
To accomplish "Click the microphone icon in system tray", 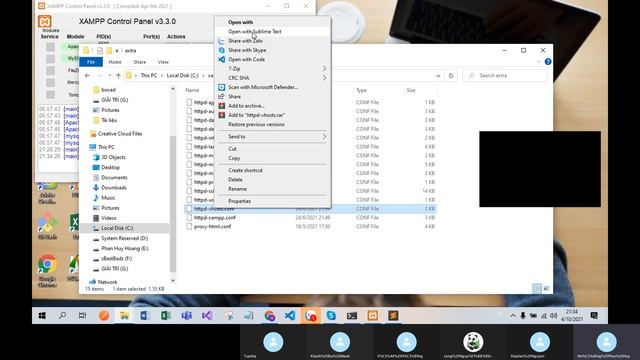I will coord(523,316).
